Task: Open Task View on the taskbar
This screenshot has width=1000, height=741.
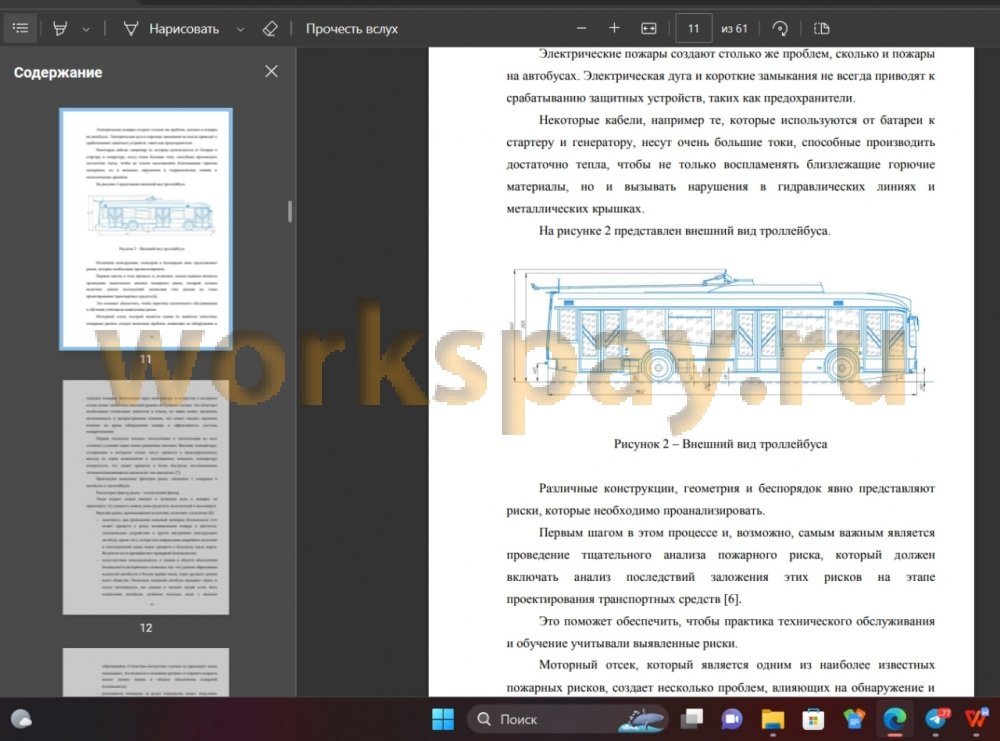Action: (691, 719)
